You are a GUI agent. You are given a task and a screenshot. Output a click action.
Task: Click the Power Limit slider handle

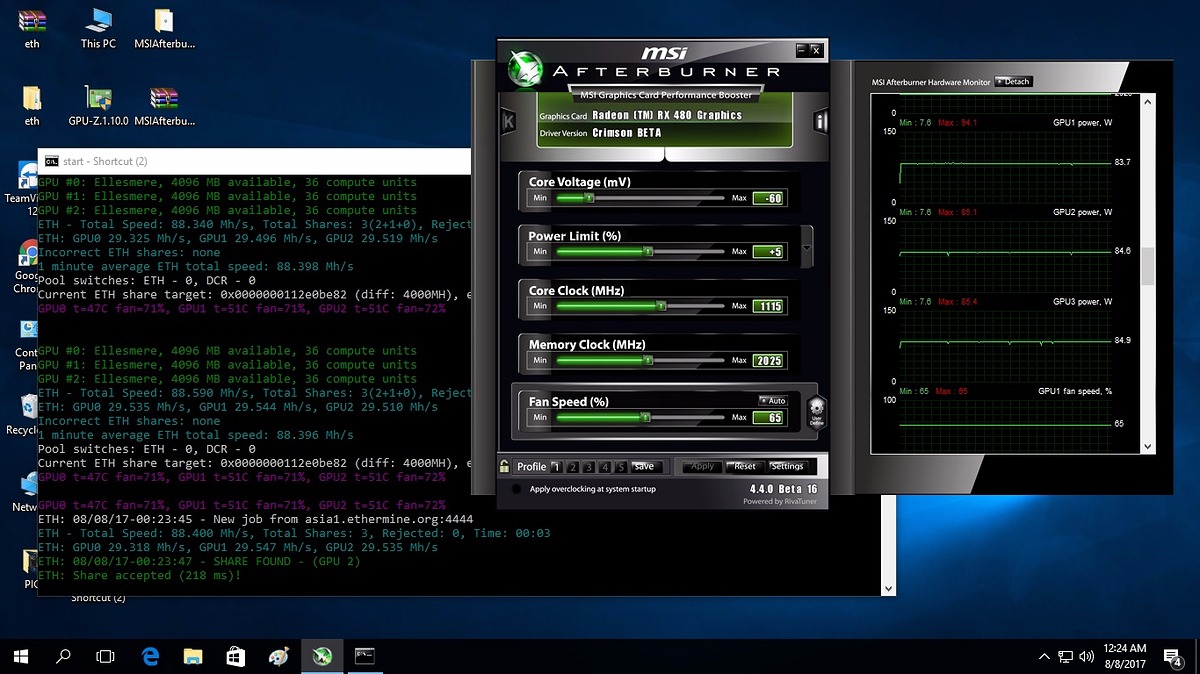649,252
